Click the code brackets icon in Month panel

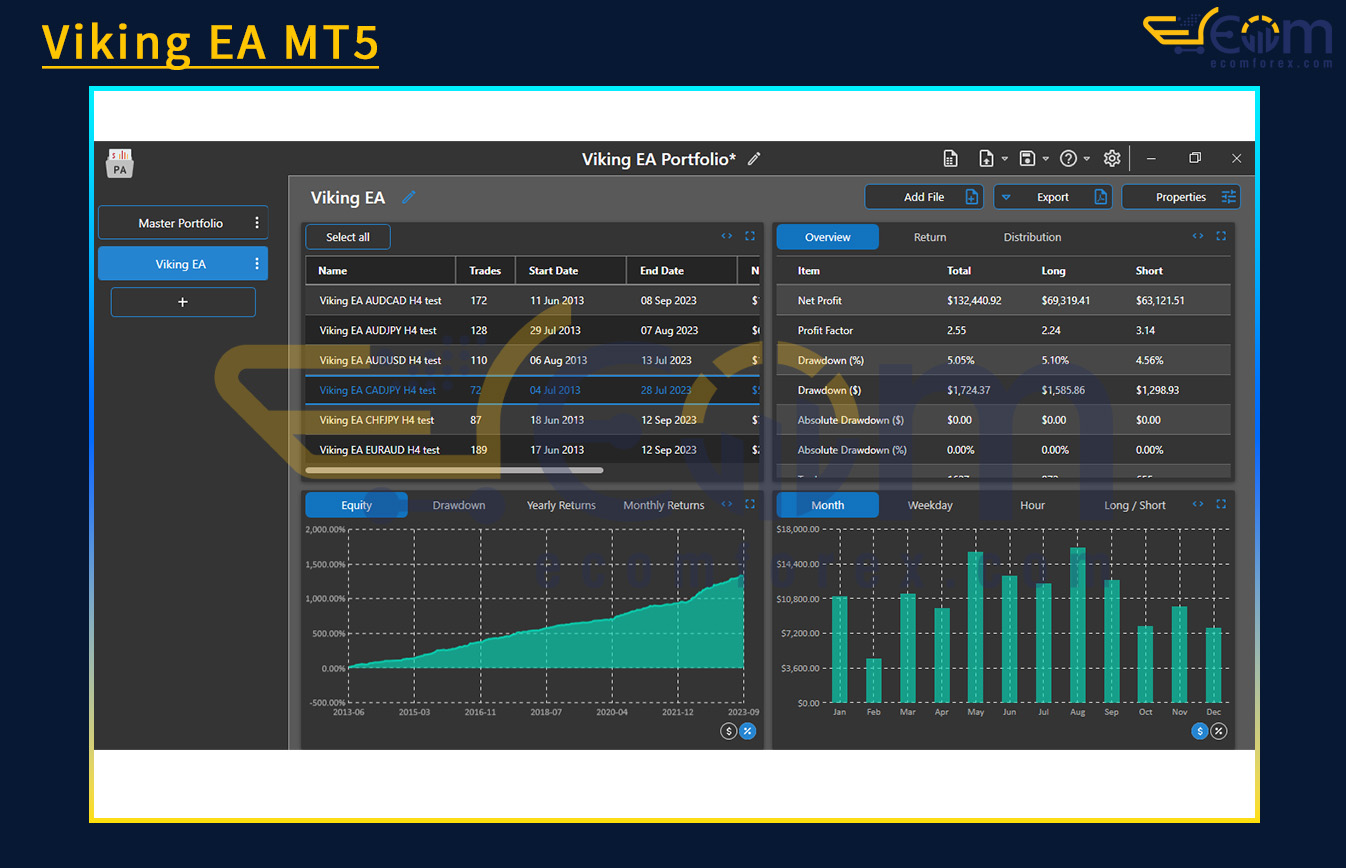point(1198,505)
